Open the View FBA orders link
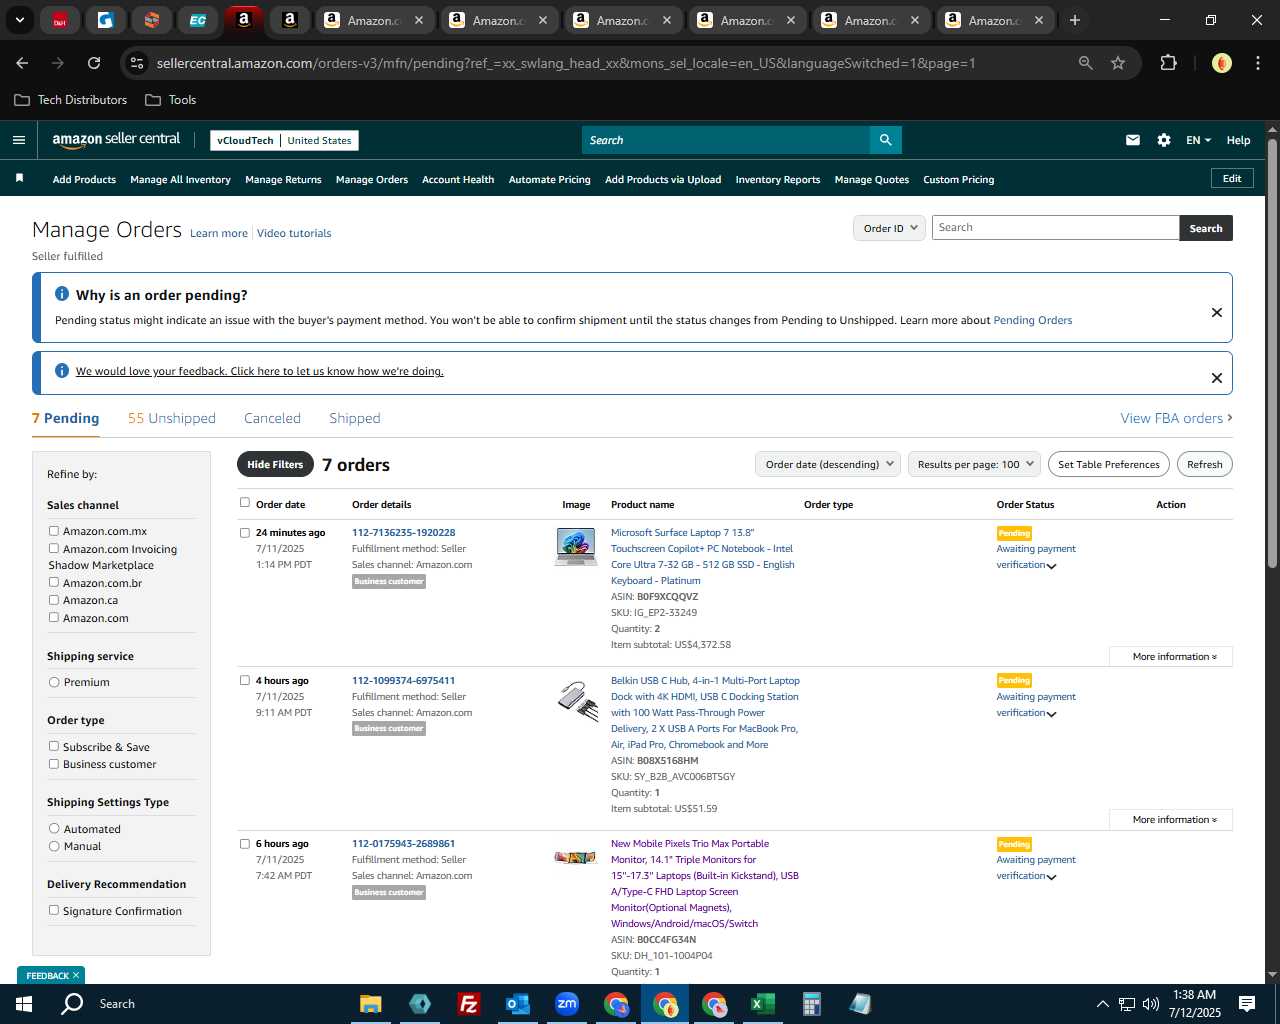The height and width of the screenshot is (1024, 1280). (x=1176, y=418)
